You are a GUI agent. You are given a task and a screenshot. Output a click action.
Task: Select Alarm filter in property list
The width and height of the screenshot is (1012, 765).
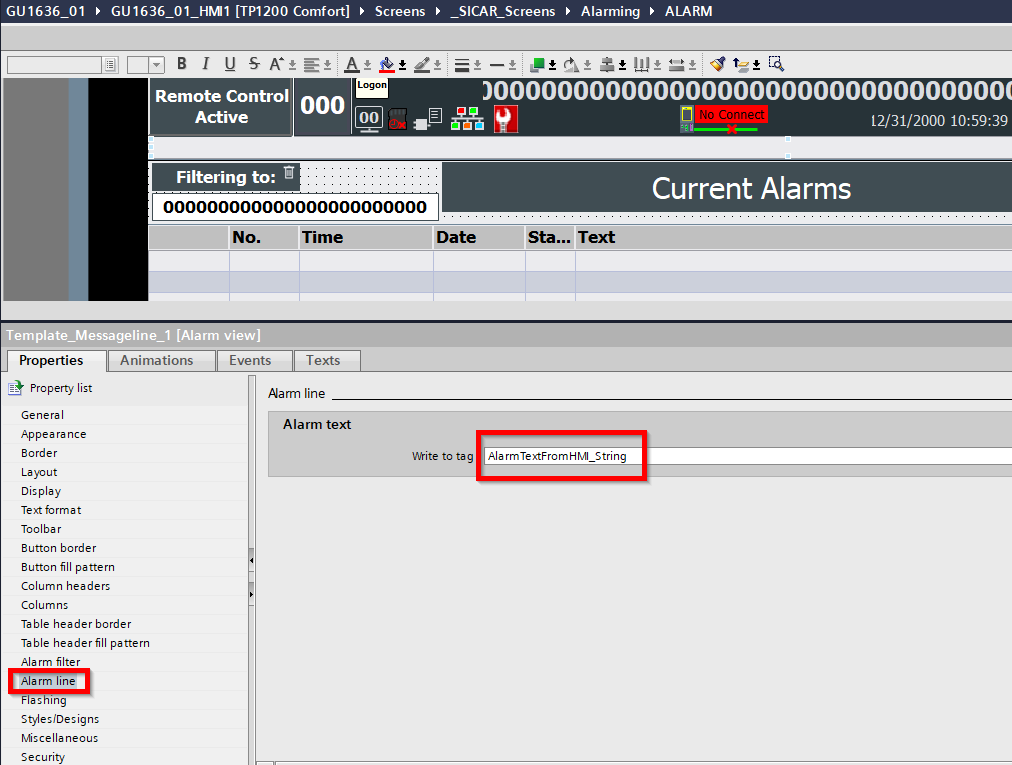coord(51,662)
